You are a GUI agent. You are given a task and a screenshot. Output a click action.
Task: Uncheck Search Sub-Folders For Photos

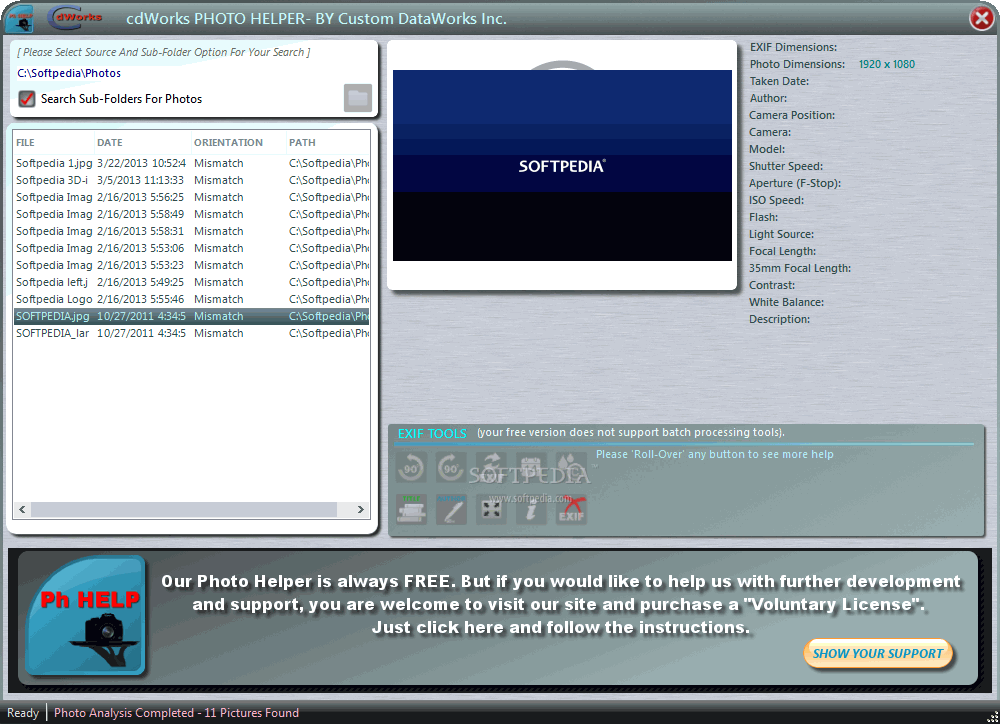pyautogui.click(x=27, y=99)
